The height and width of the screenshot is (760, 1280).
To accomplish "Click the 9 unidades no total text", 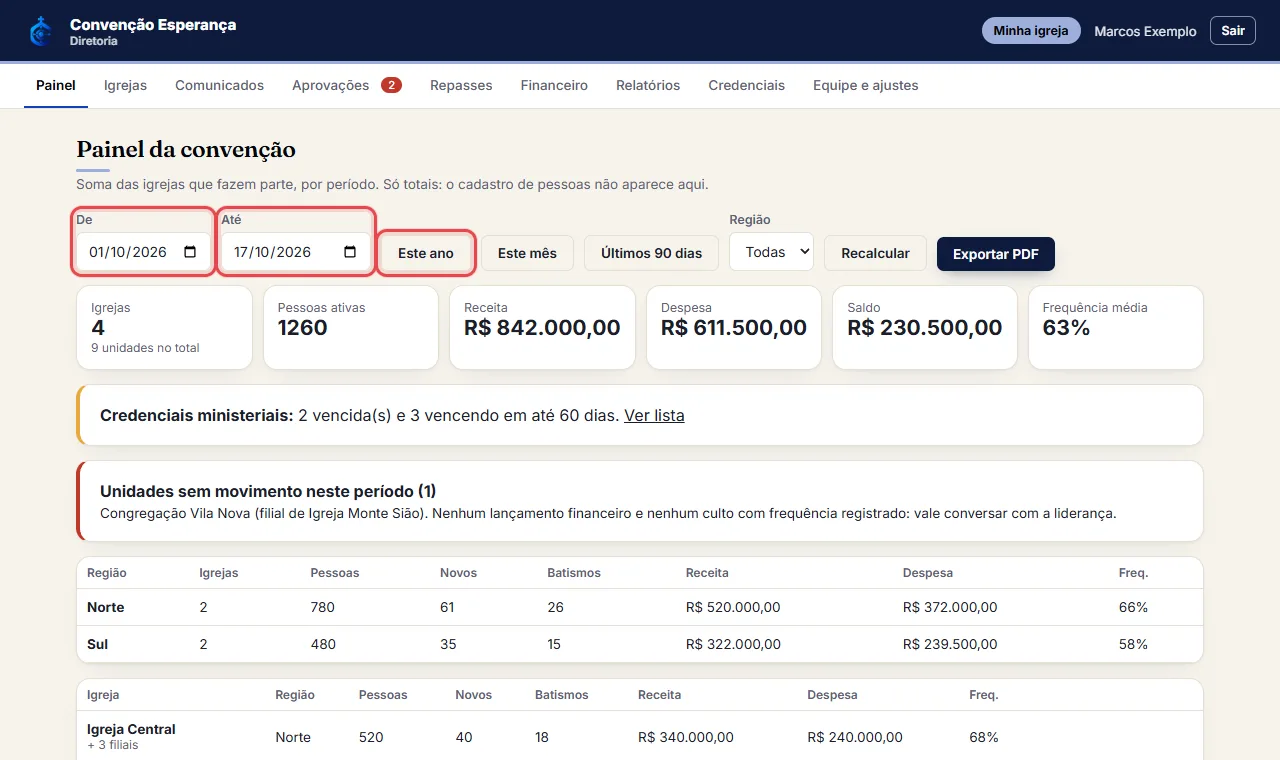I will click(x=145, y=348).
